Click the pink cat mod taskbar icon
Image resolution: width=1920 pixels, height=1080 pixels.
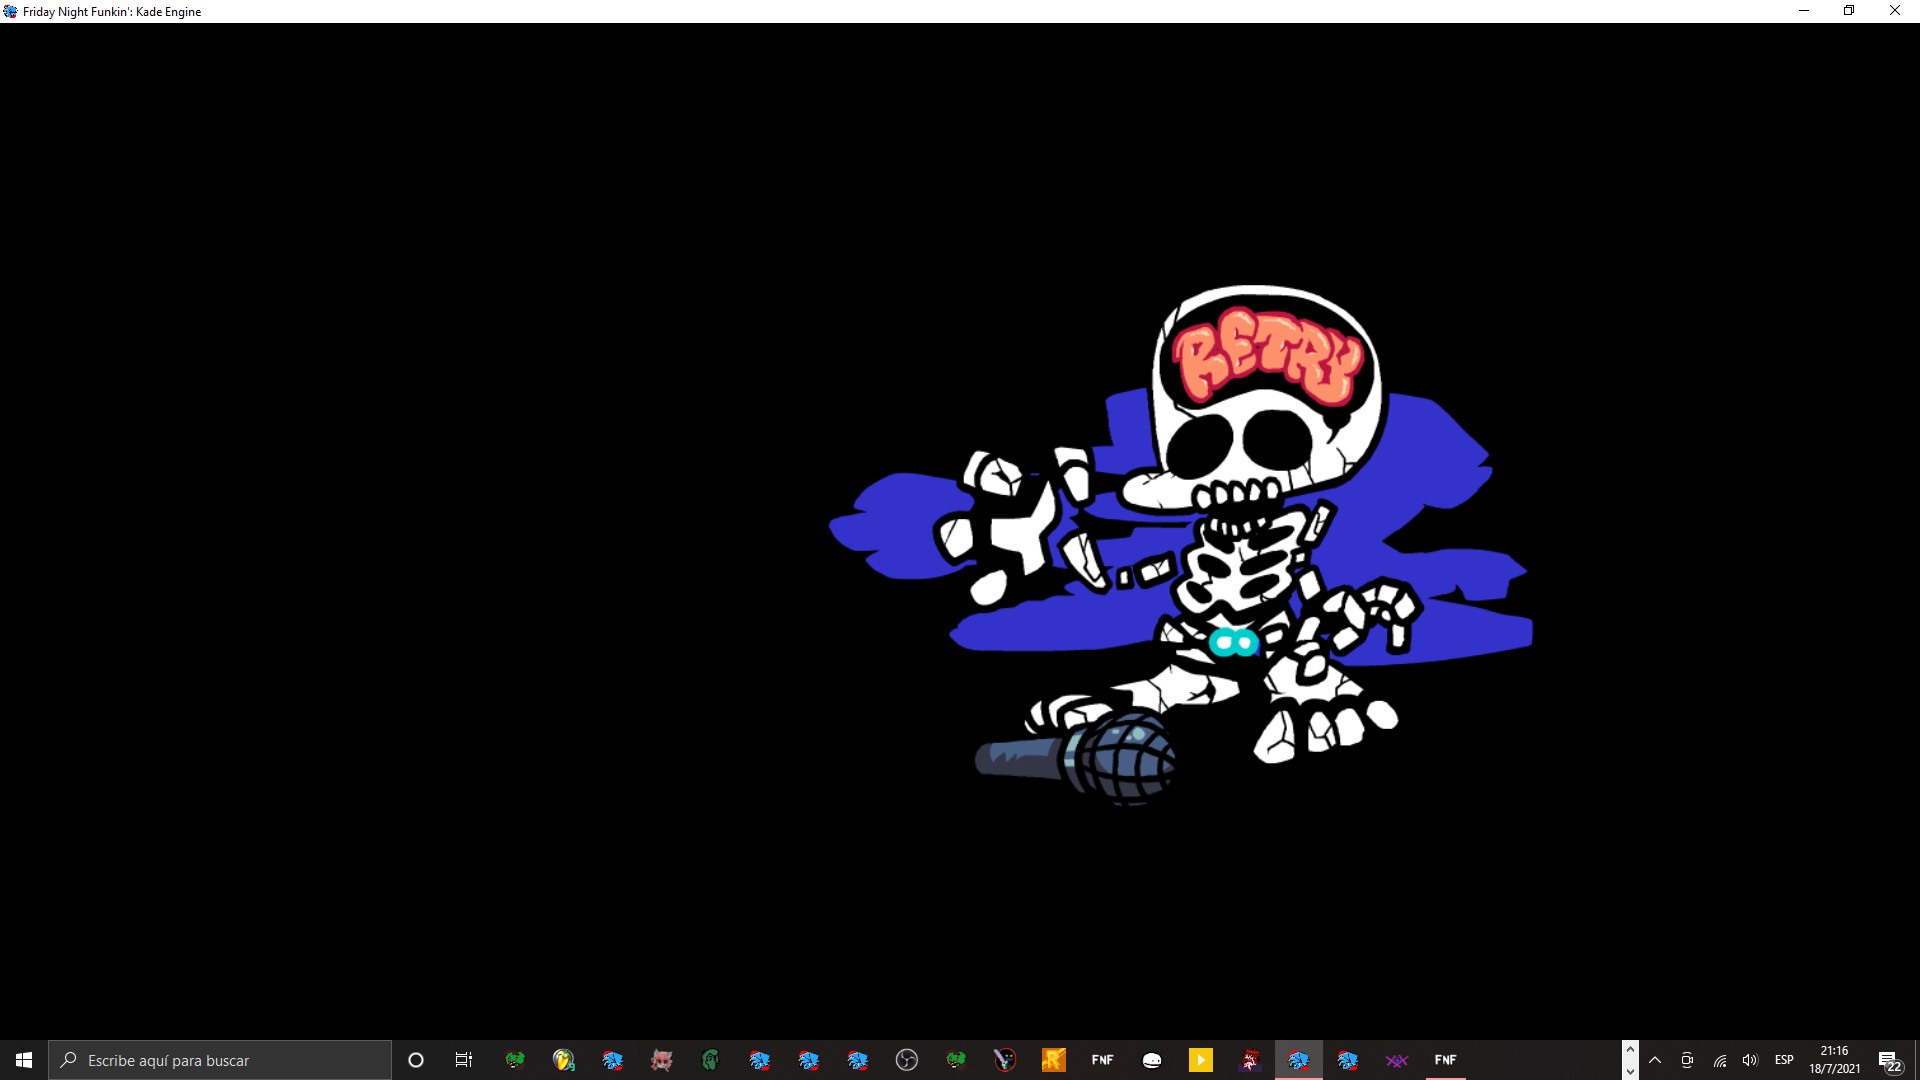[661, 1059]
